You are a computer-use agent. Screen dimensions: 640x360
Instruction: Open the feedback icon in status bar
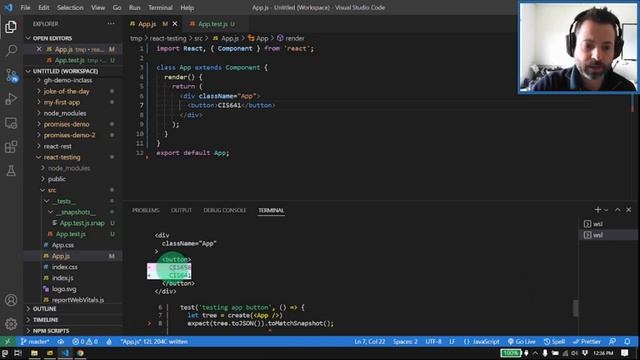pyautogui.click(x=612, y=341)
